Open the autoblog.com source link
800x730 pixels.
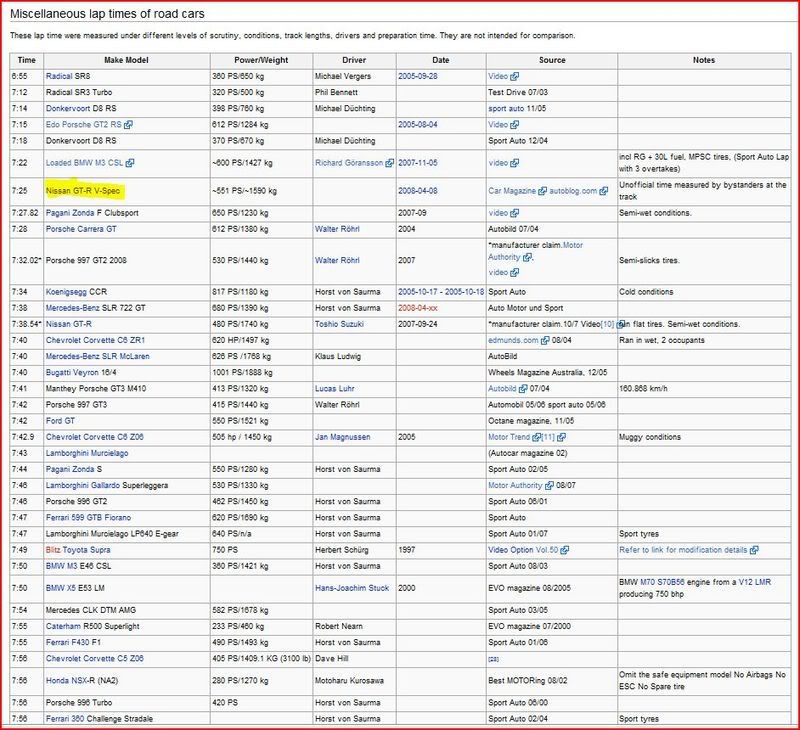tap(573, 191)
